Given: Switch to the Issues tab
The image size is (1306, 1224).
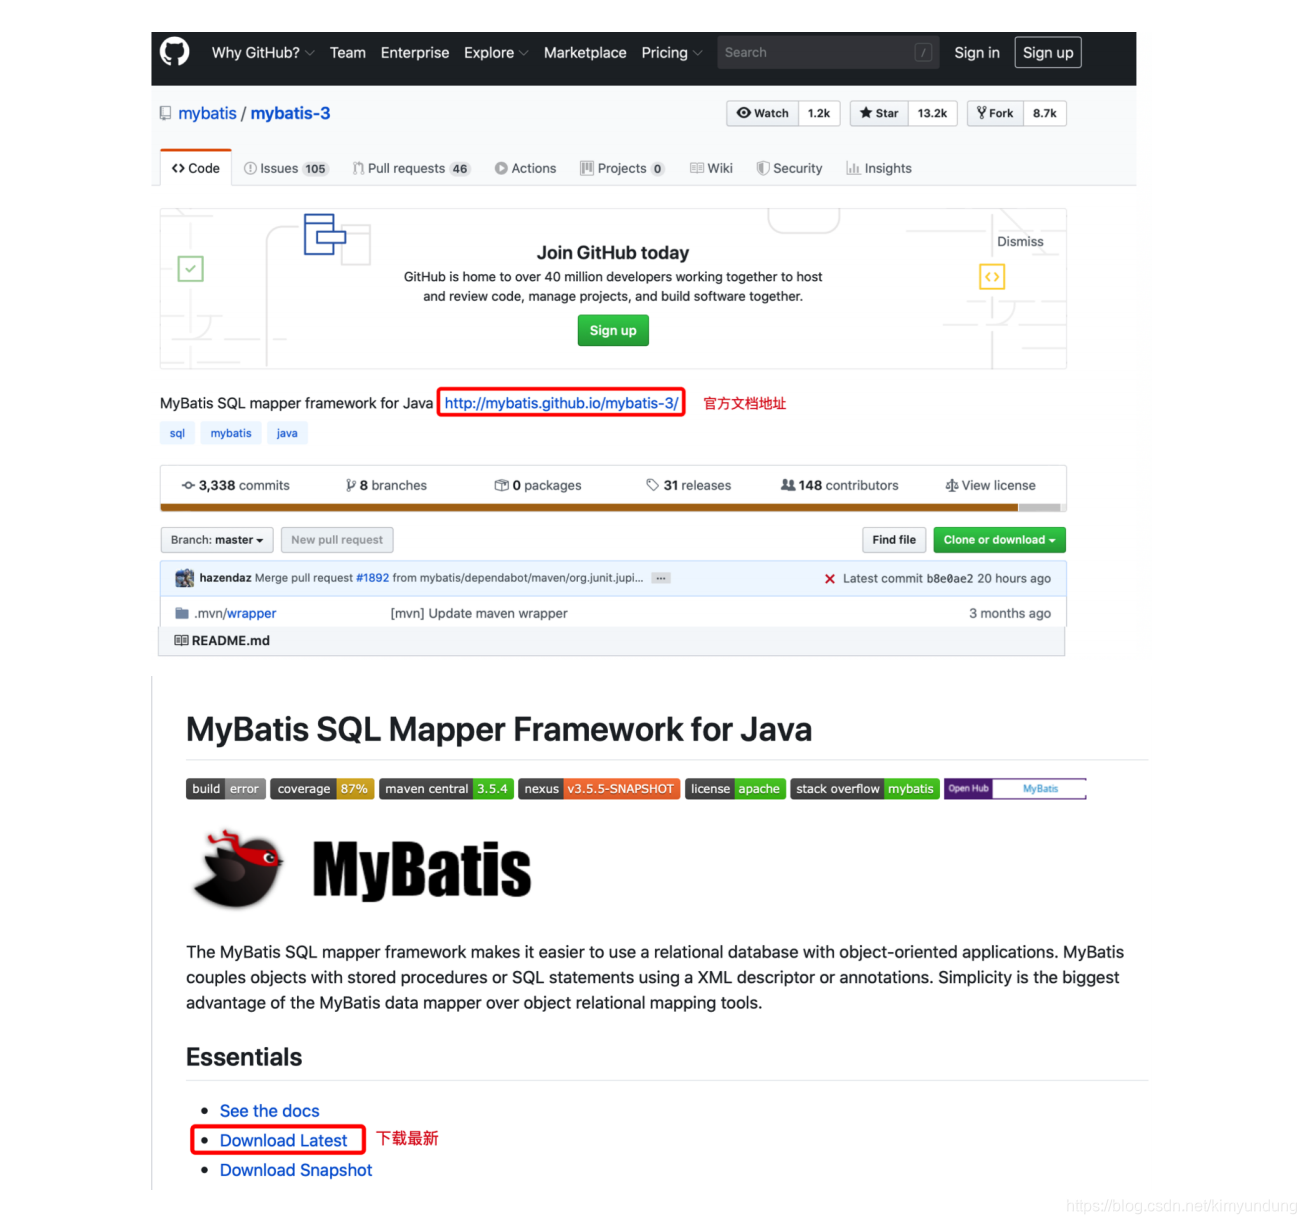Looking at the screenshot, I should point(286,168).
